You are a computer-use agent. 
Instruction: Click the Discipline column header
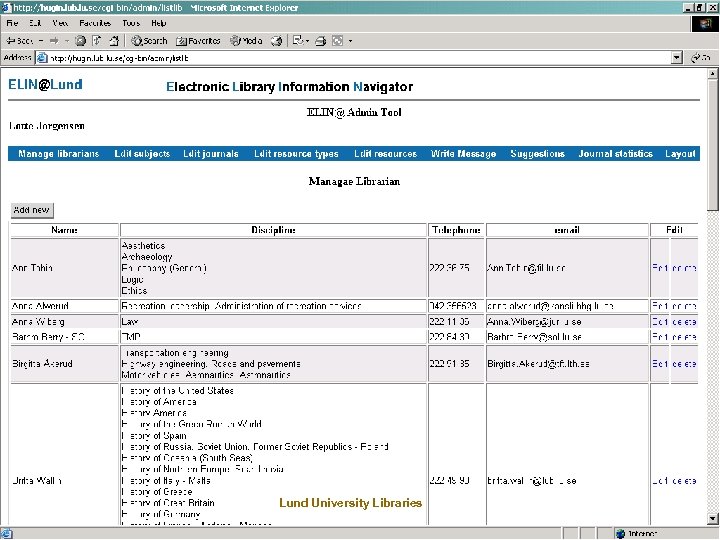click(x=273, y=230)
